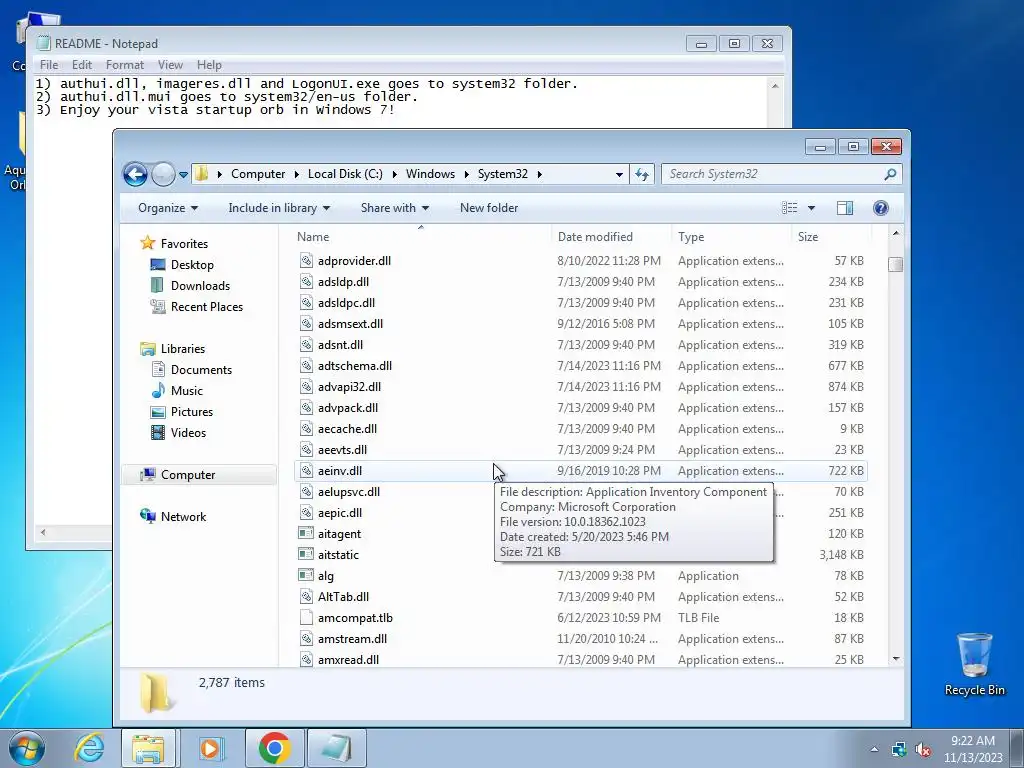1024x768 pixels.
Task: Click the Windows Start orb
Action: tap(27, 748)
